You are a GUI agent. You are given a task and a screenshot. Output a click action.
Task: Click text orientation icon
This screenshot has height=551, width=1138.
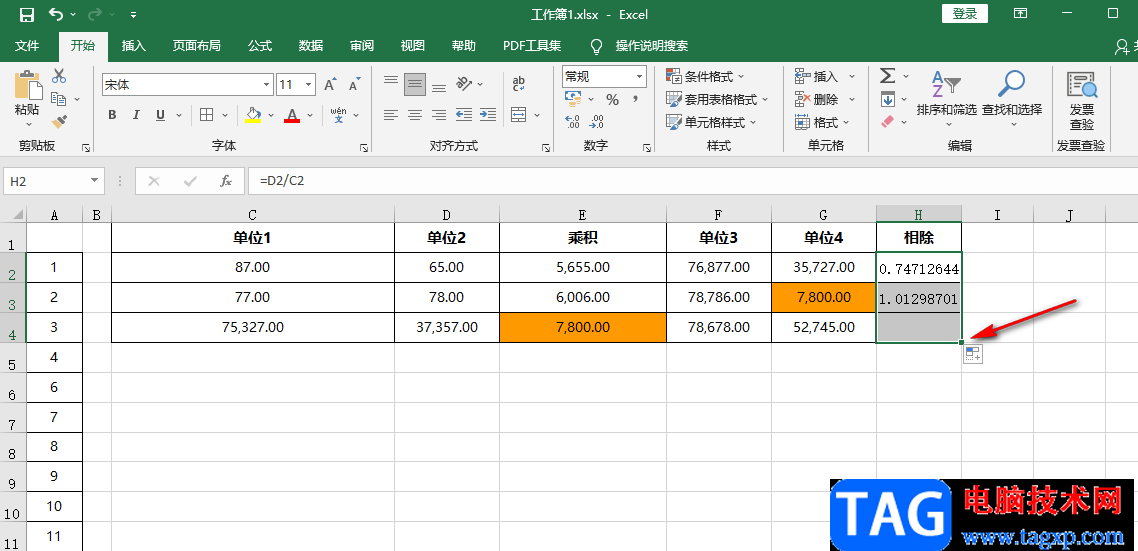pos(464,84)
